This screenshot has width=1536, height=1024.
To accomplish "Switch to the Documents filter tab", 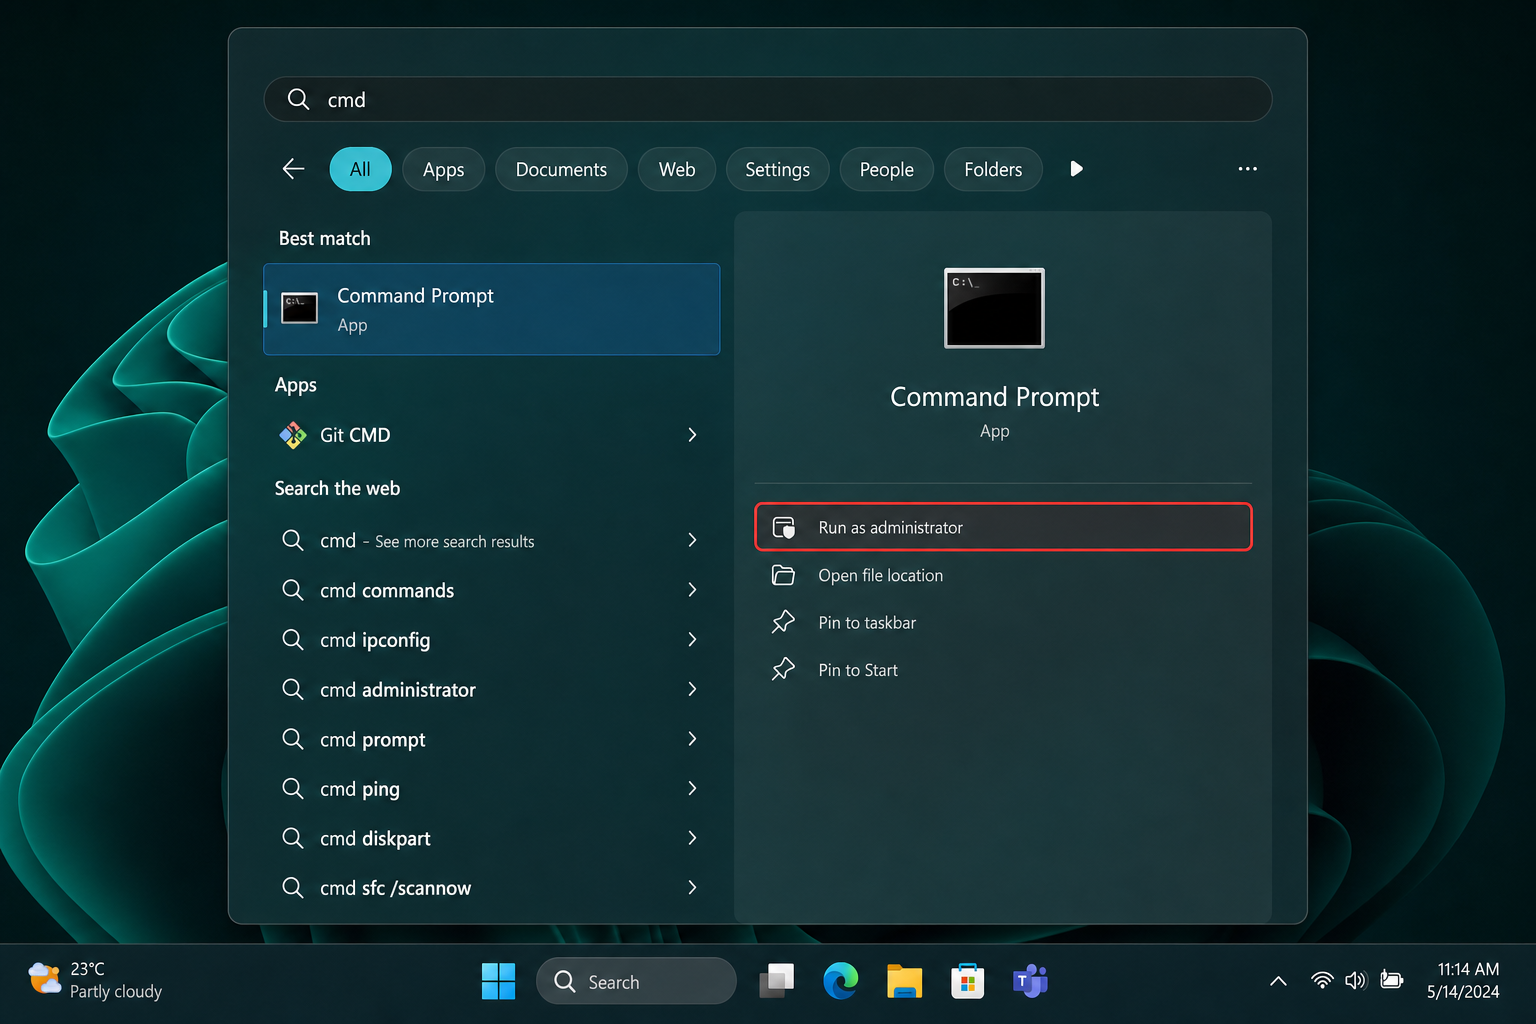I will click(561, 169).
